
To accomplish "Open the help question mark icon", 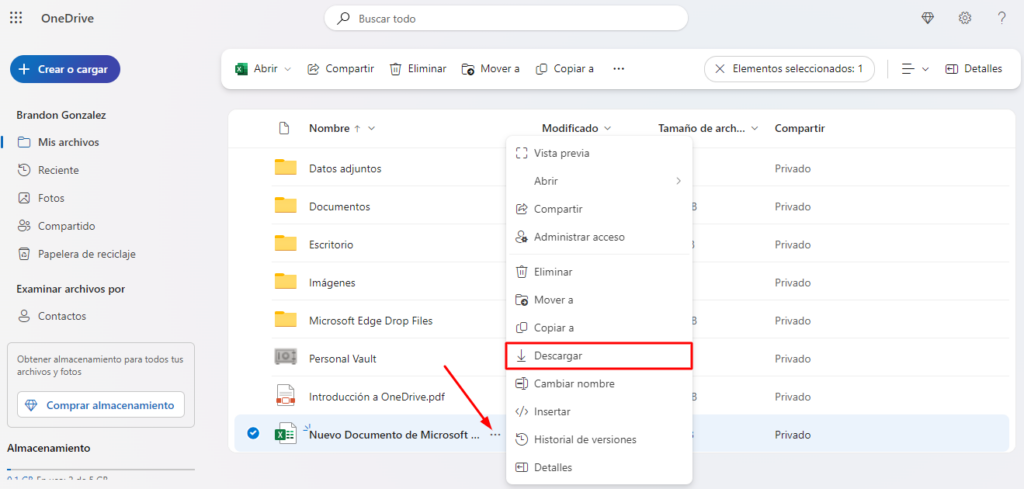I will tap(1001, 18).
